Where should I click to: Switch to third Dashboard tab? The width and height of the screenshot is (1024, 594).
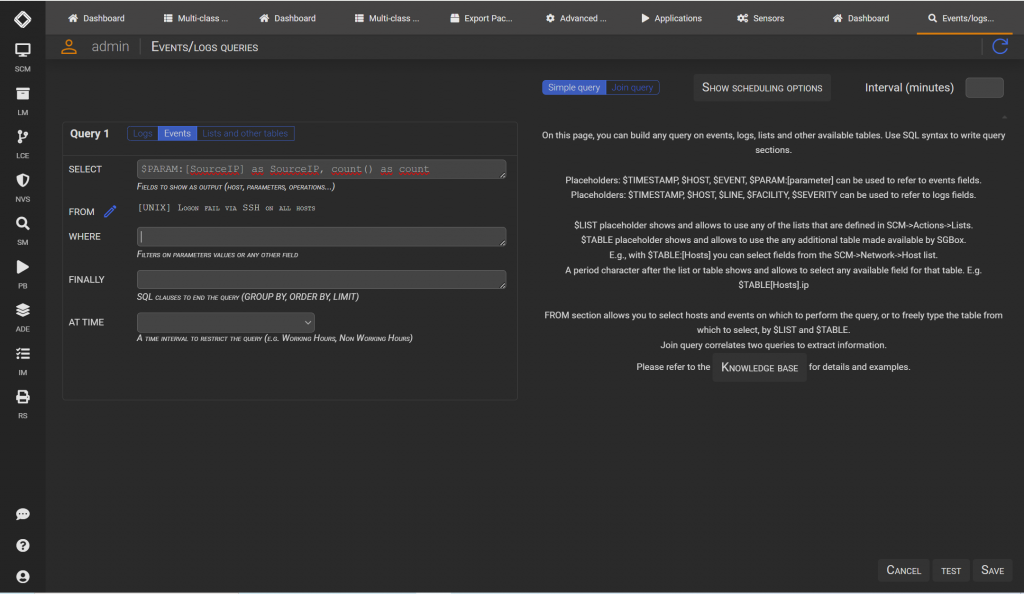coord(861,18)
